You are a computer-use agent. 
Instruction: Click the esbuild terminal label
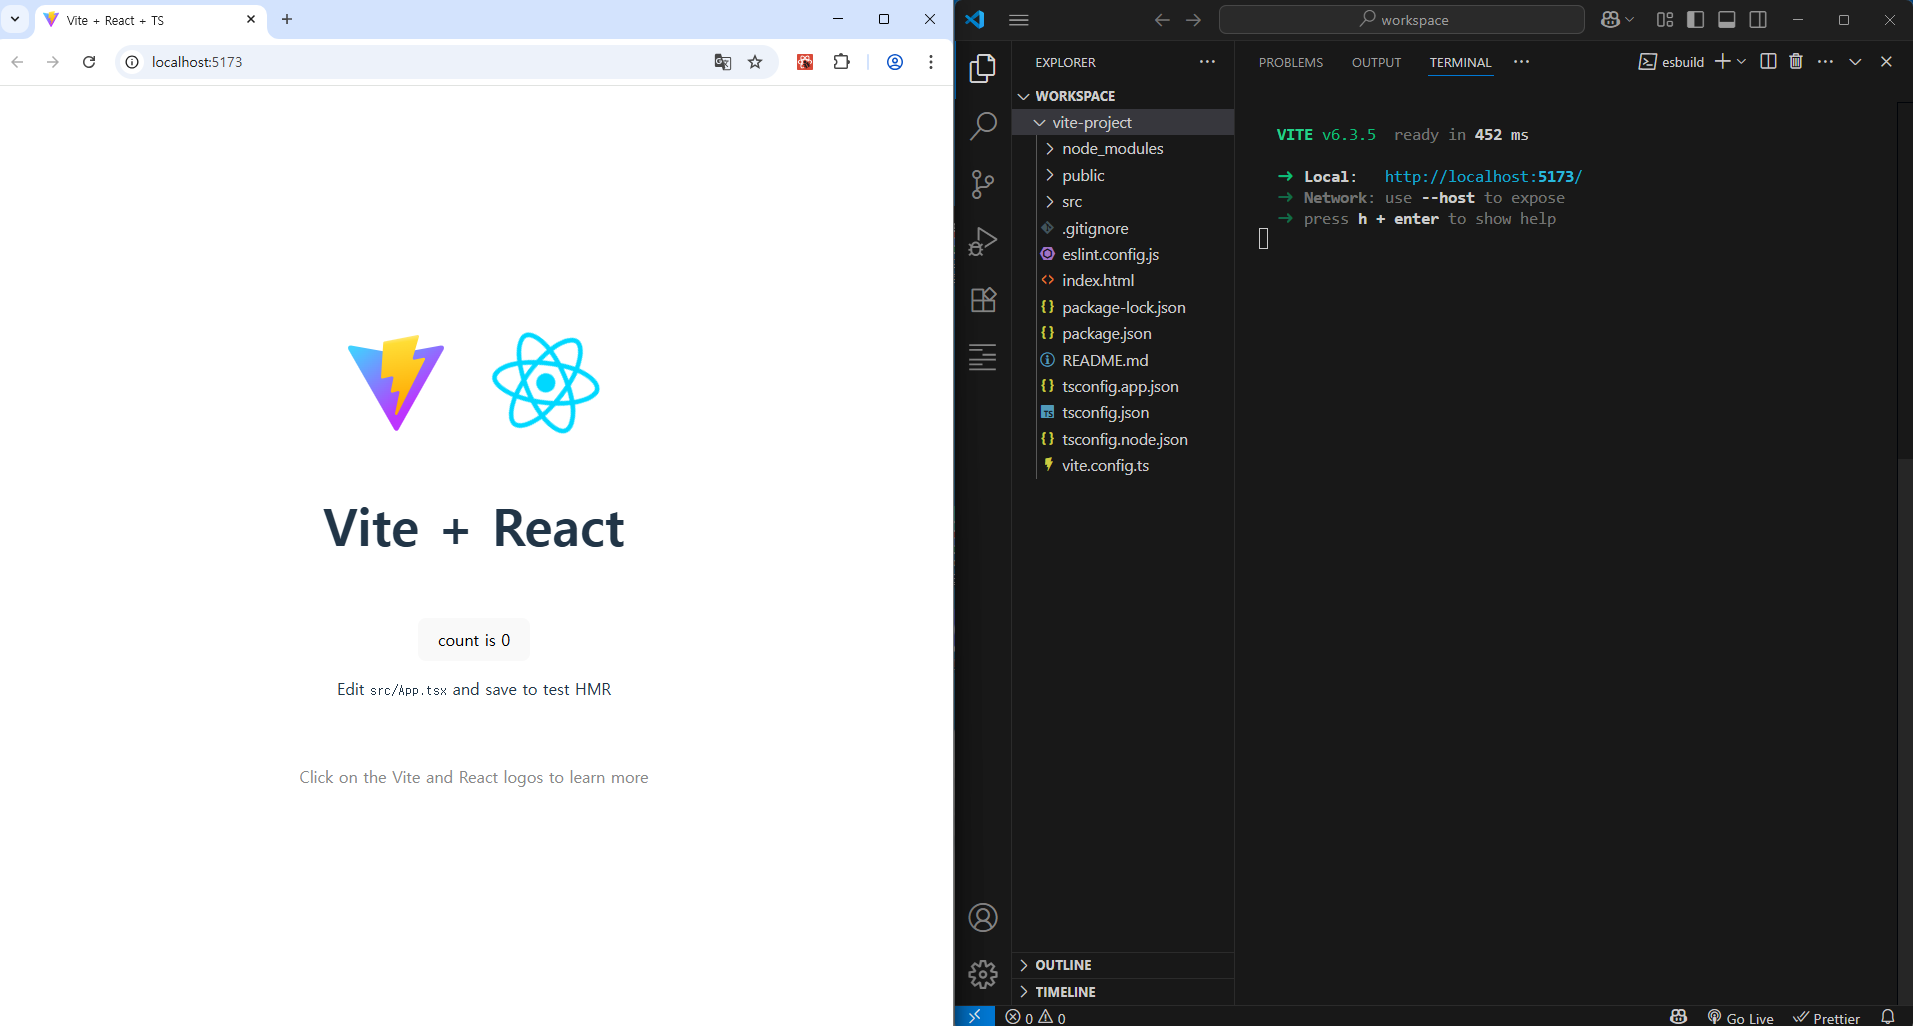(x=1672, y=62)
